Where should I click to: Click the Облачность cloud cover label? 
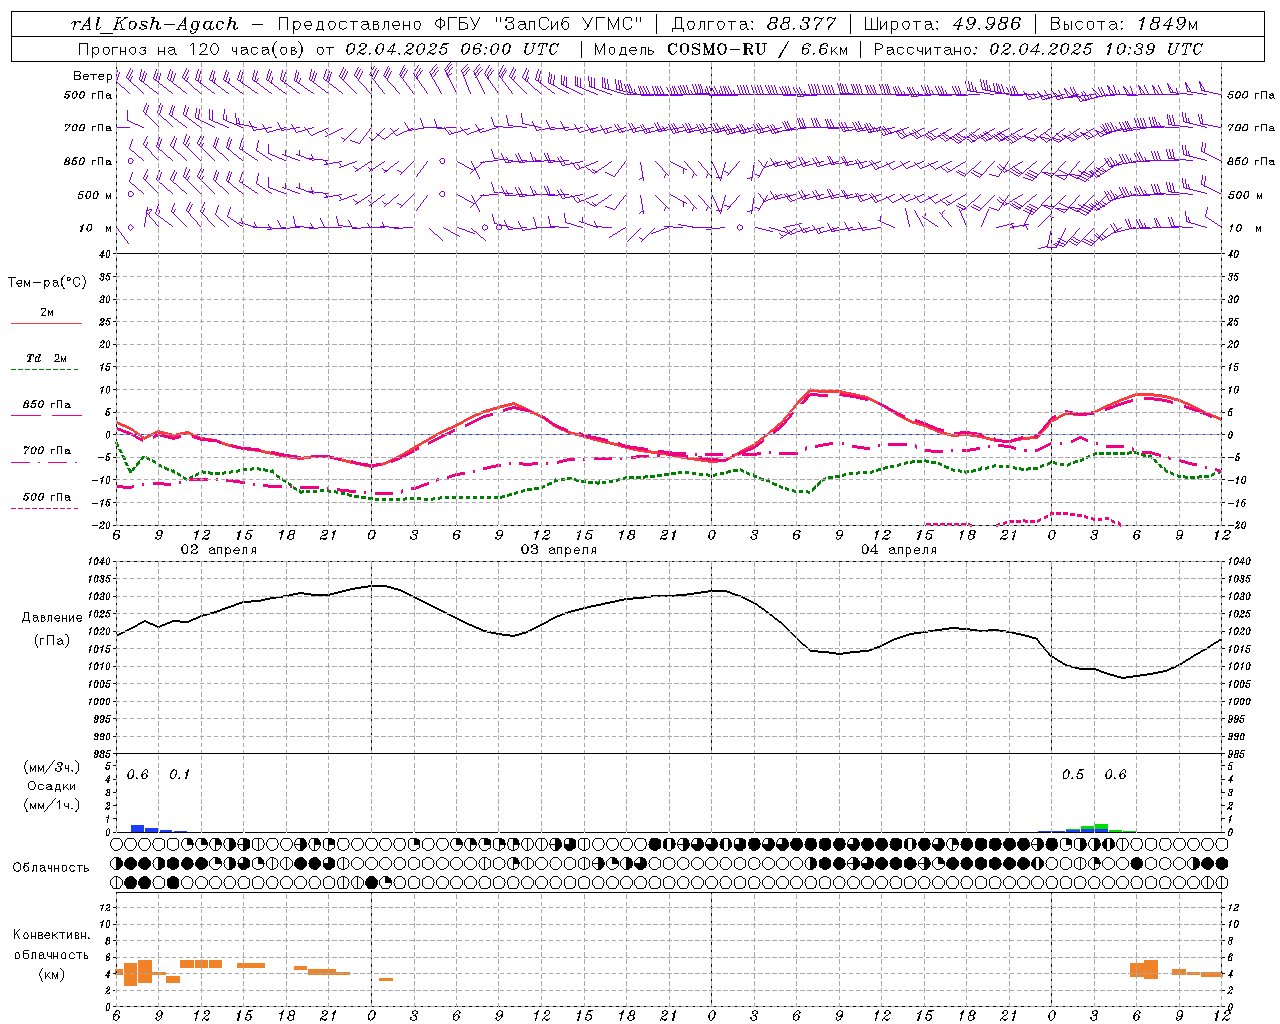point(51,868)
